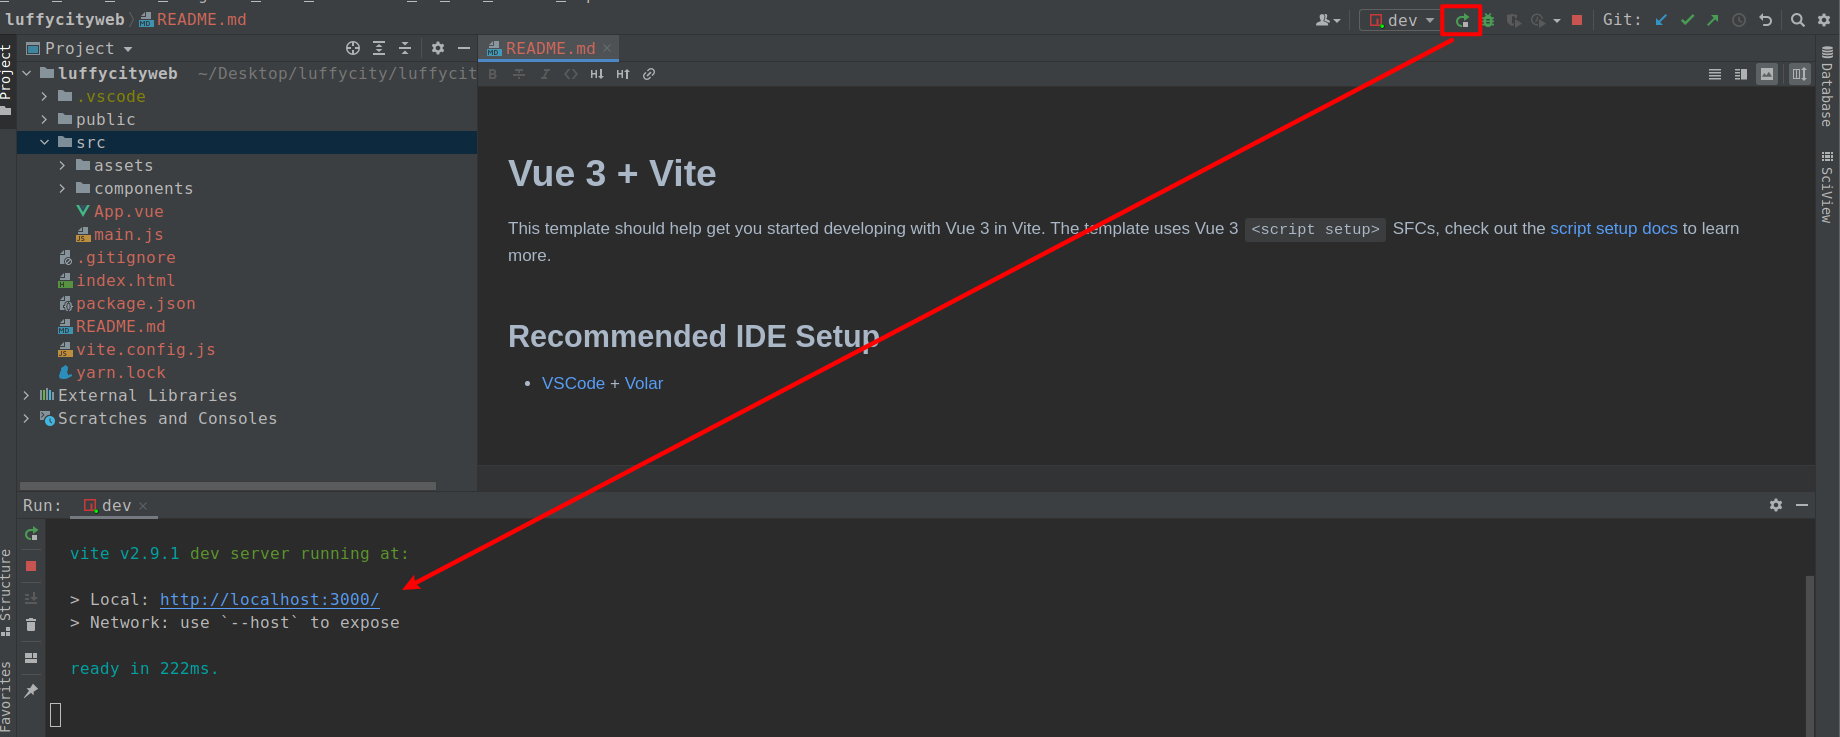Toggle auto-scroll preview button

1800,74
